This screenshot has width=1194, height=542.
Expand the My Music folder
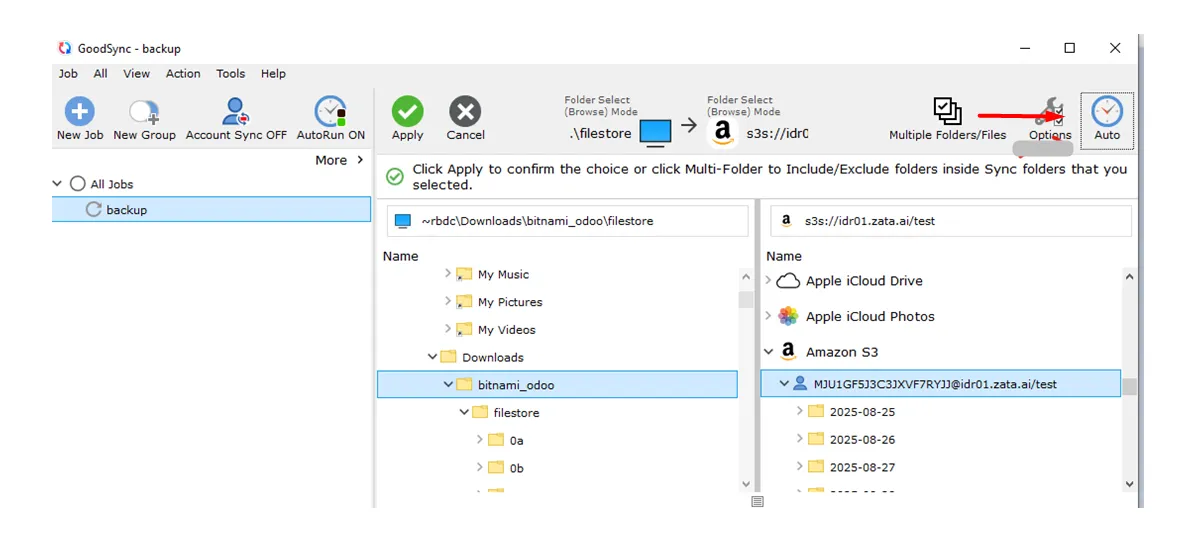pyautogui.click(x=448, y=274)
